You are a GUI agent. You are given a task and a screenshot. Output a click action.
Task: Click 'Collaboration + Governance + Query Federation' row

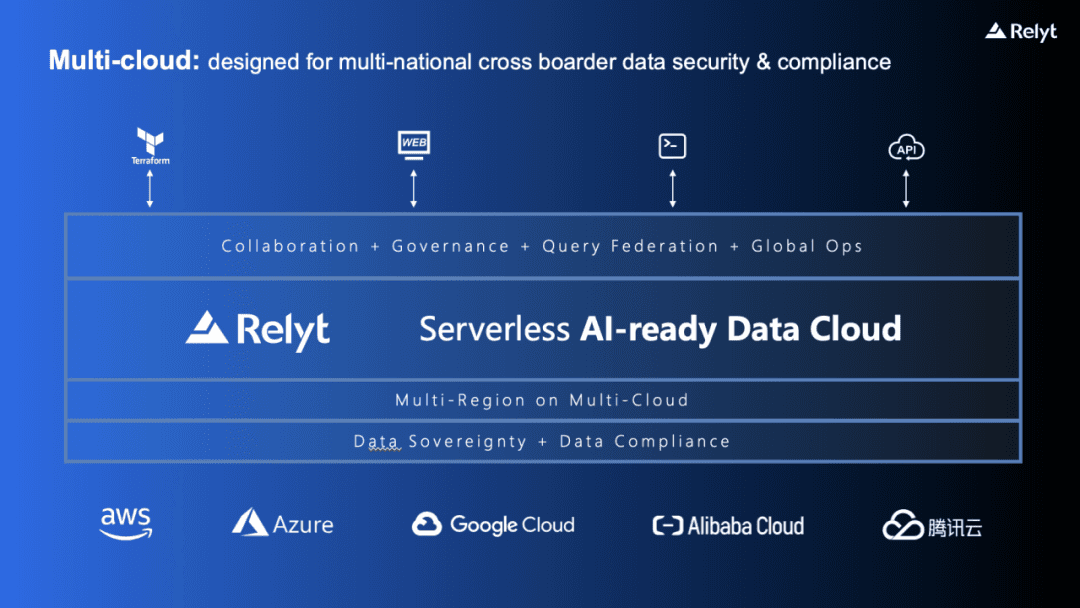(x=543, y=246)
